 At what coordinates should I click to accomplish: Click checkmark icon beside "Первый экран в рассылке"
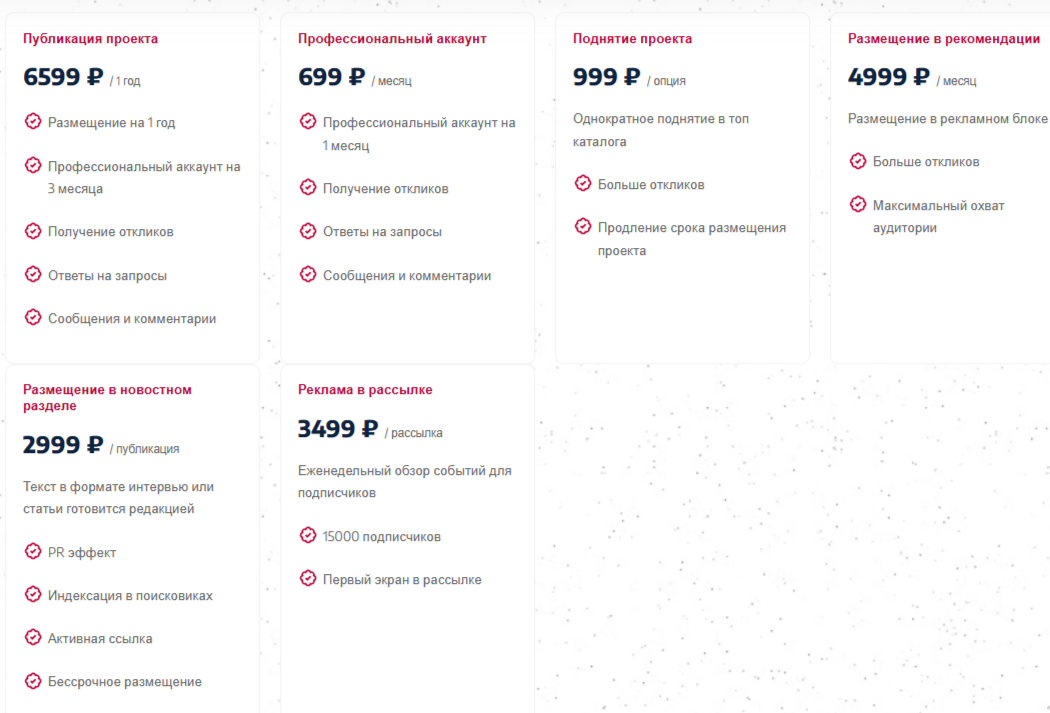pos(308,579)
